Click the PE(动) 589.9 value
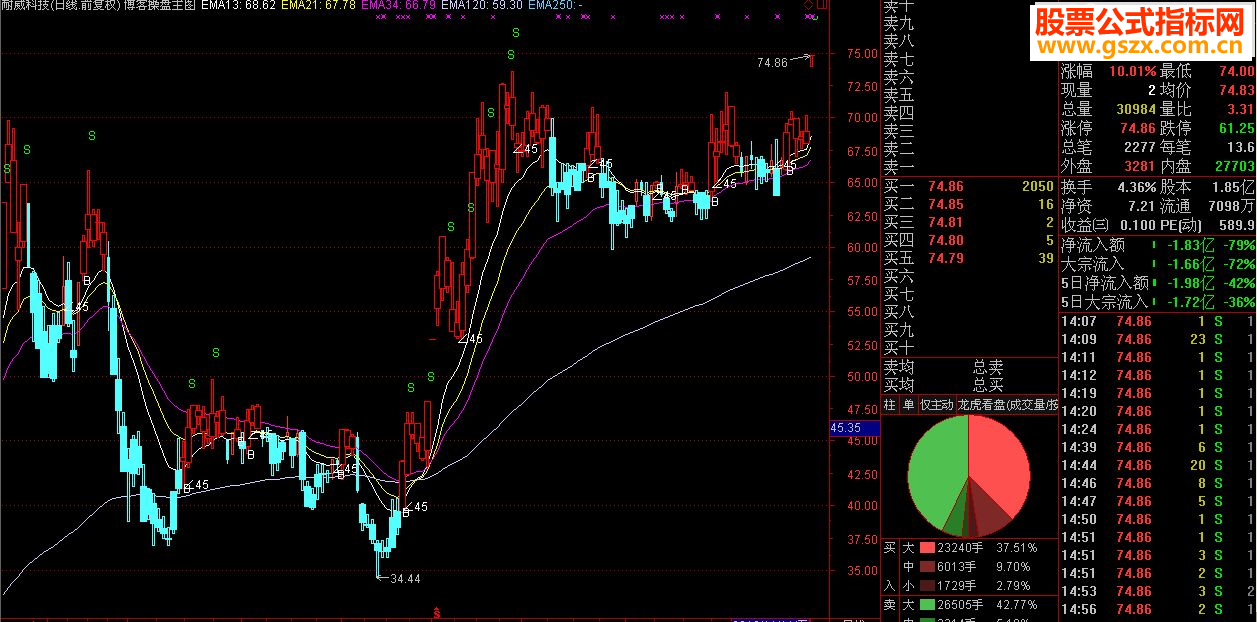The image size is (1257, 622). pos(1236,225)
